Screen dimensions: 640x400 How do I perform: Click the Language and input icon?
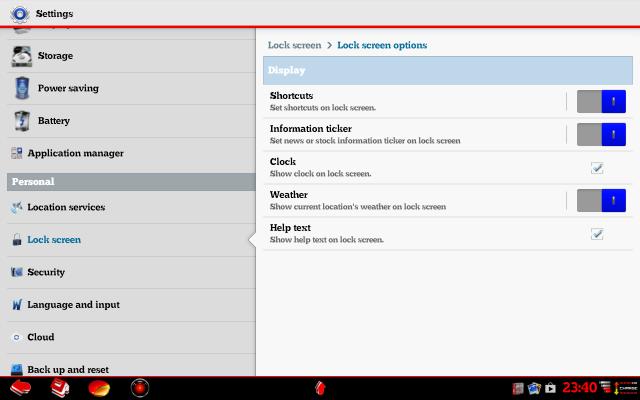16,304
